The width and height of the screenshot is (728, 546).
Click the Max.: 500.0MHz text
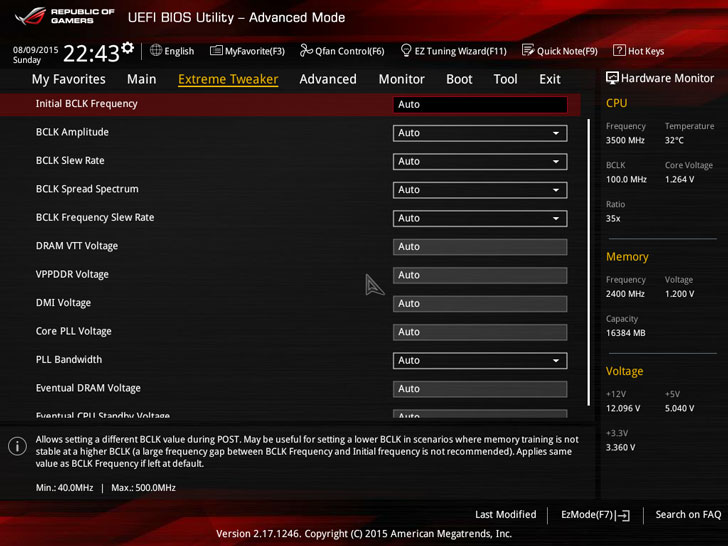(x=143, y=488)
